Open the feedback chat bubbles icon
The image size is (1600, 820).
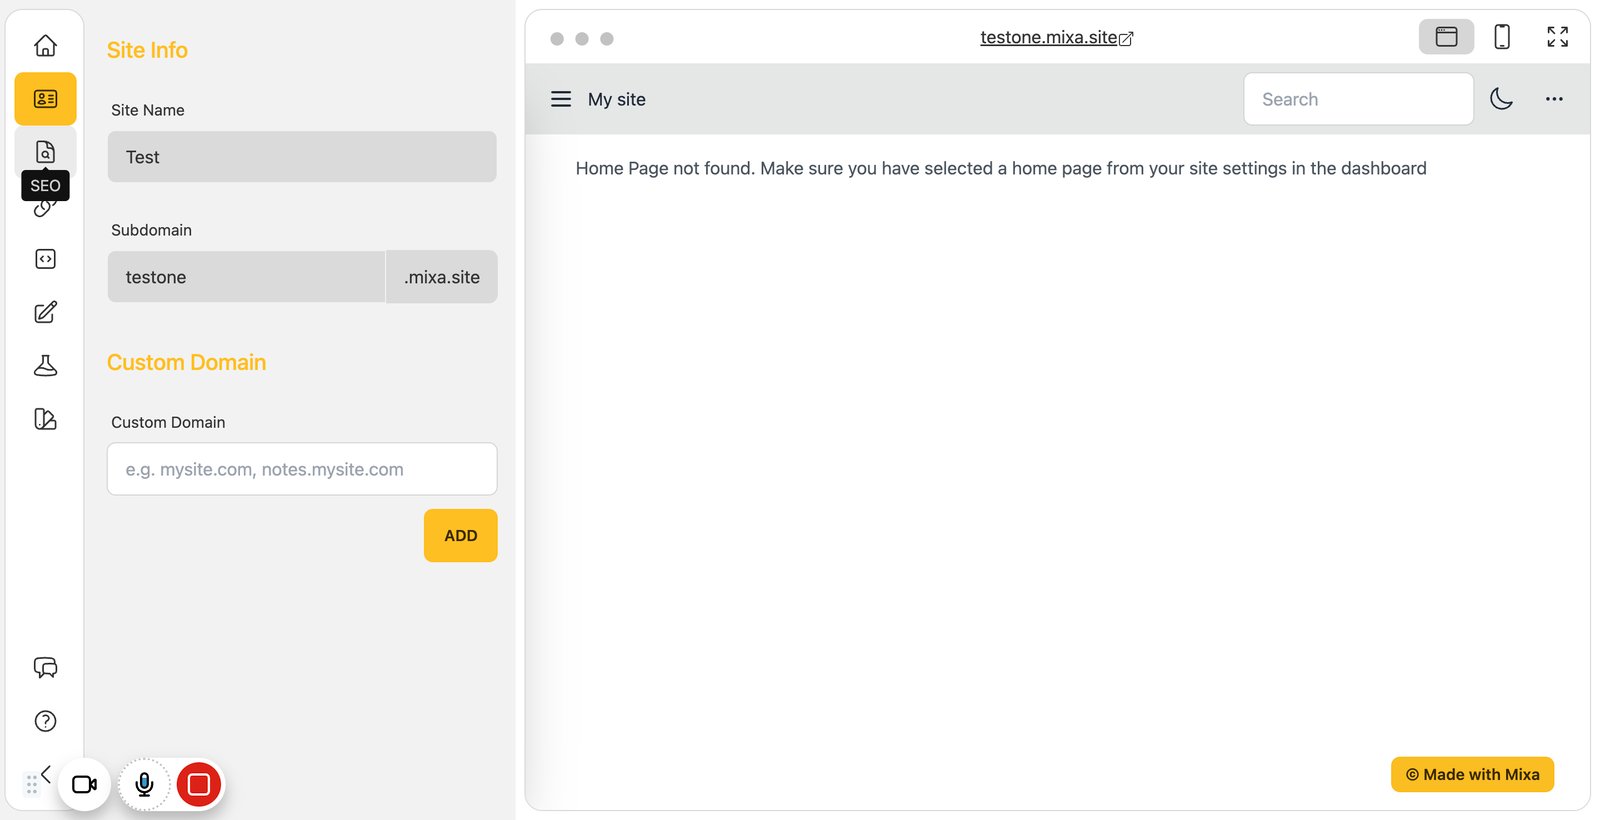pyautogui.click(x=45, y=668)
